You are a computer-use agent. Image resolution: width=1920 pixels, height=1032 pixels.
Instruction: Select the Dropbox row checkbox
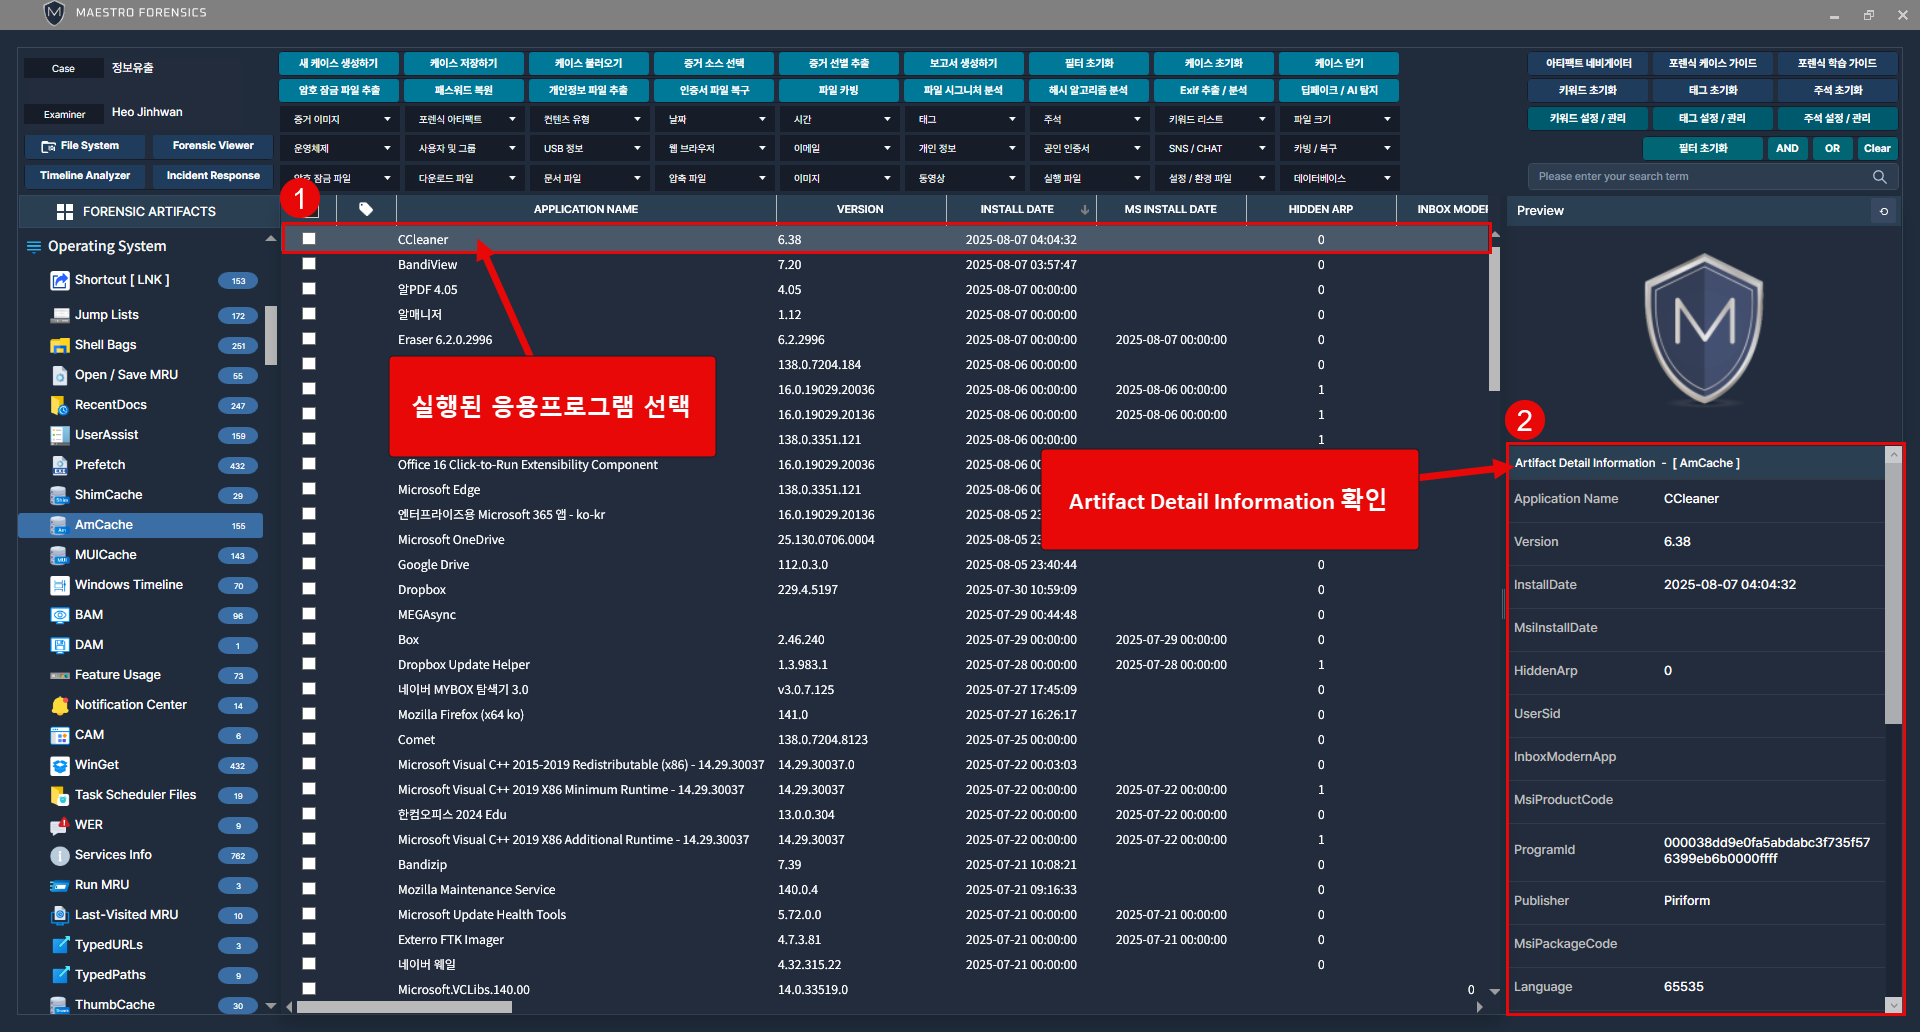(309, 589)
